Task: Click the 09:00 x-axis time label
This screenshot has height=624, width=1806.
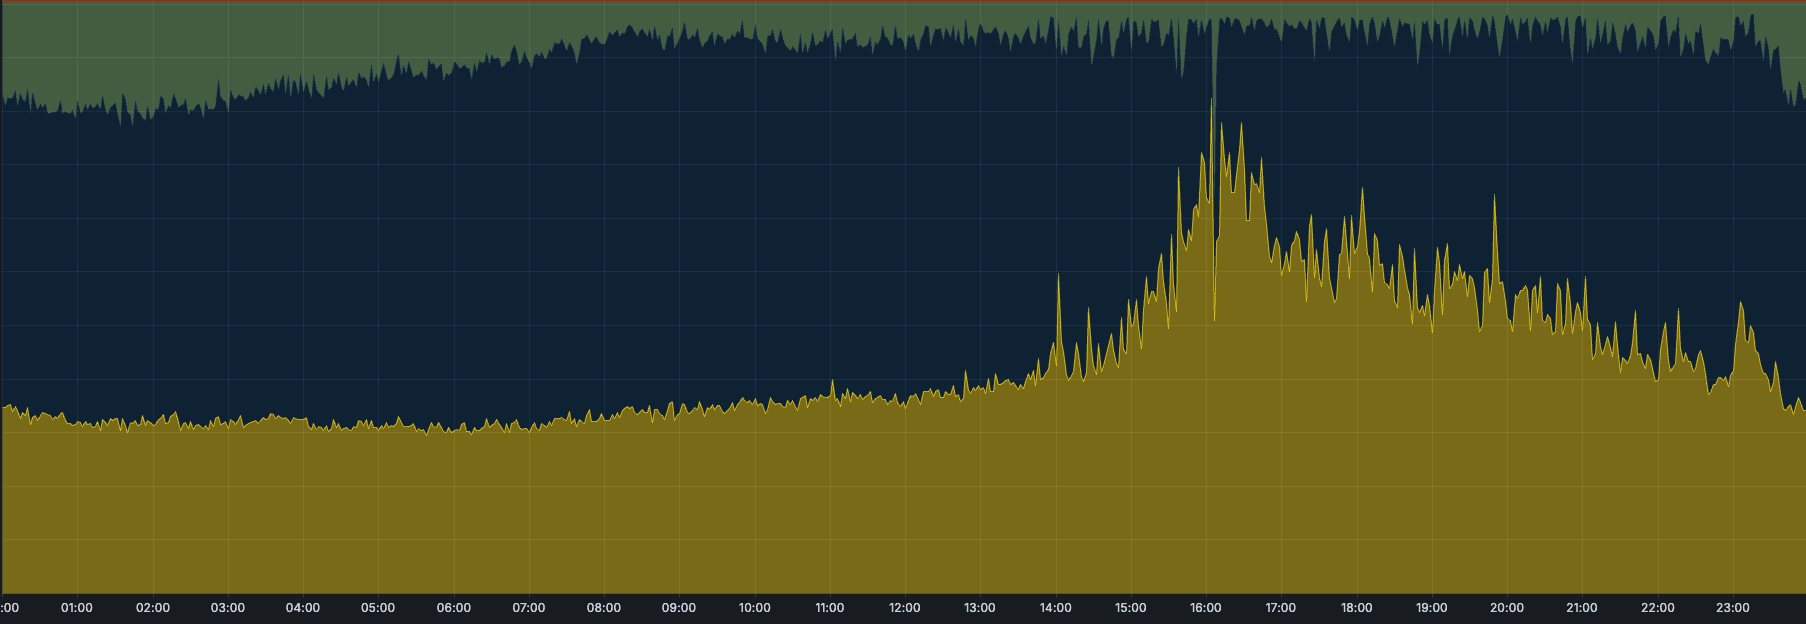Action: (x=679, y=608)
